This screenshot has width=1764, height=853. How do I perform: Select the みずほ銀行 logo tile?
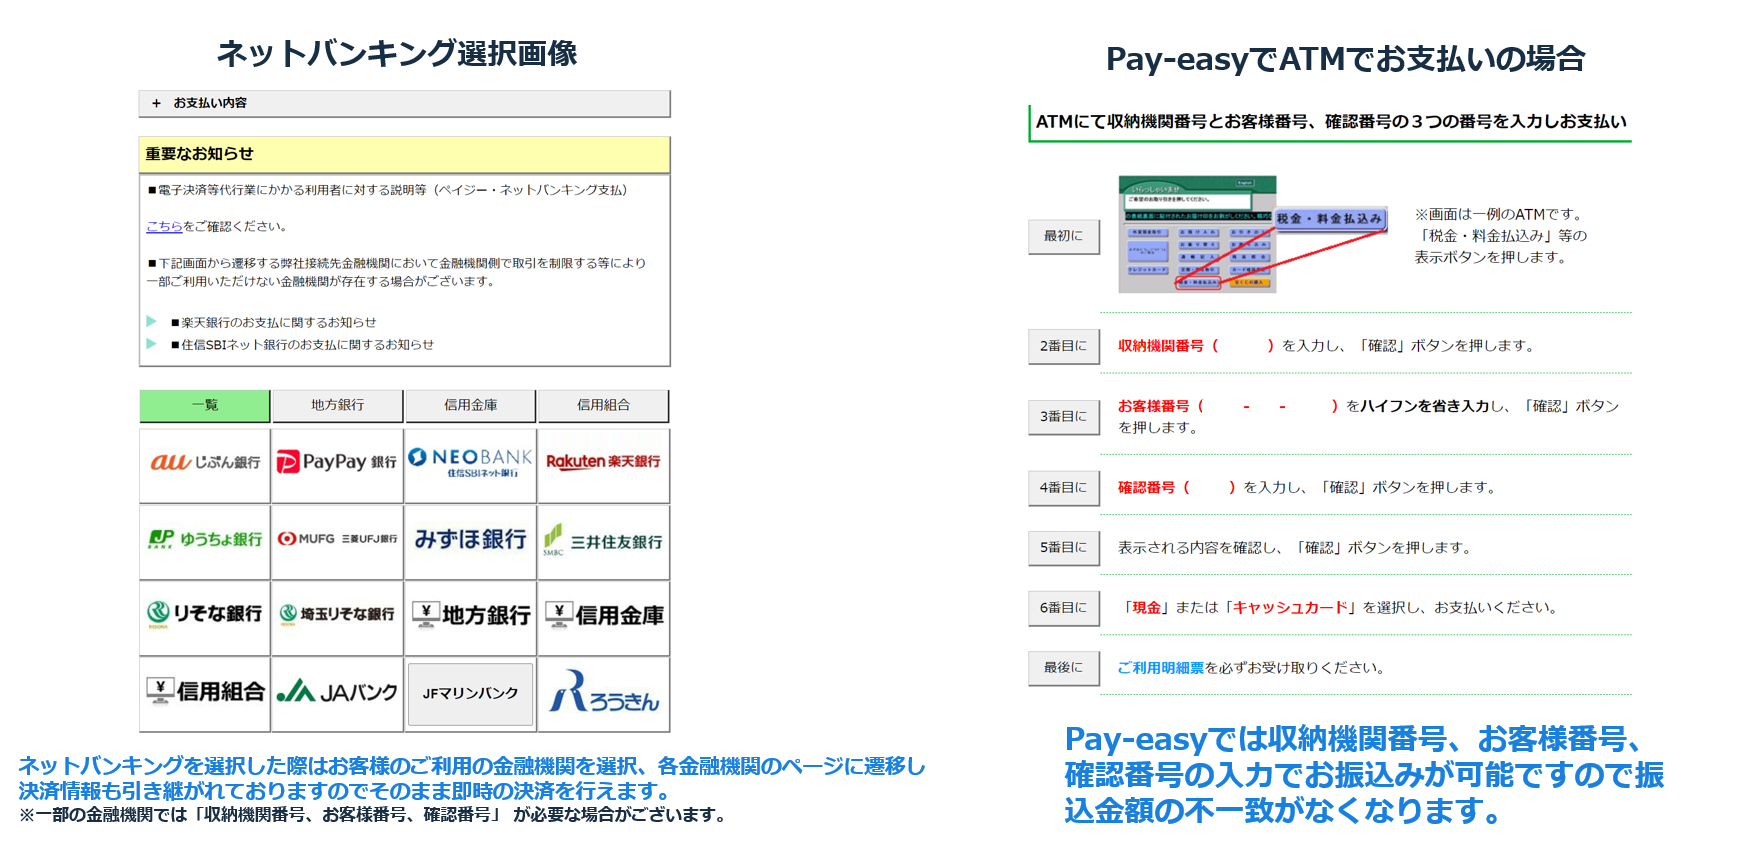470,540
